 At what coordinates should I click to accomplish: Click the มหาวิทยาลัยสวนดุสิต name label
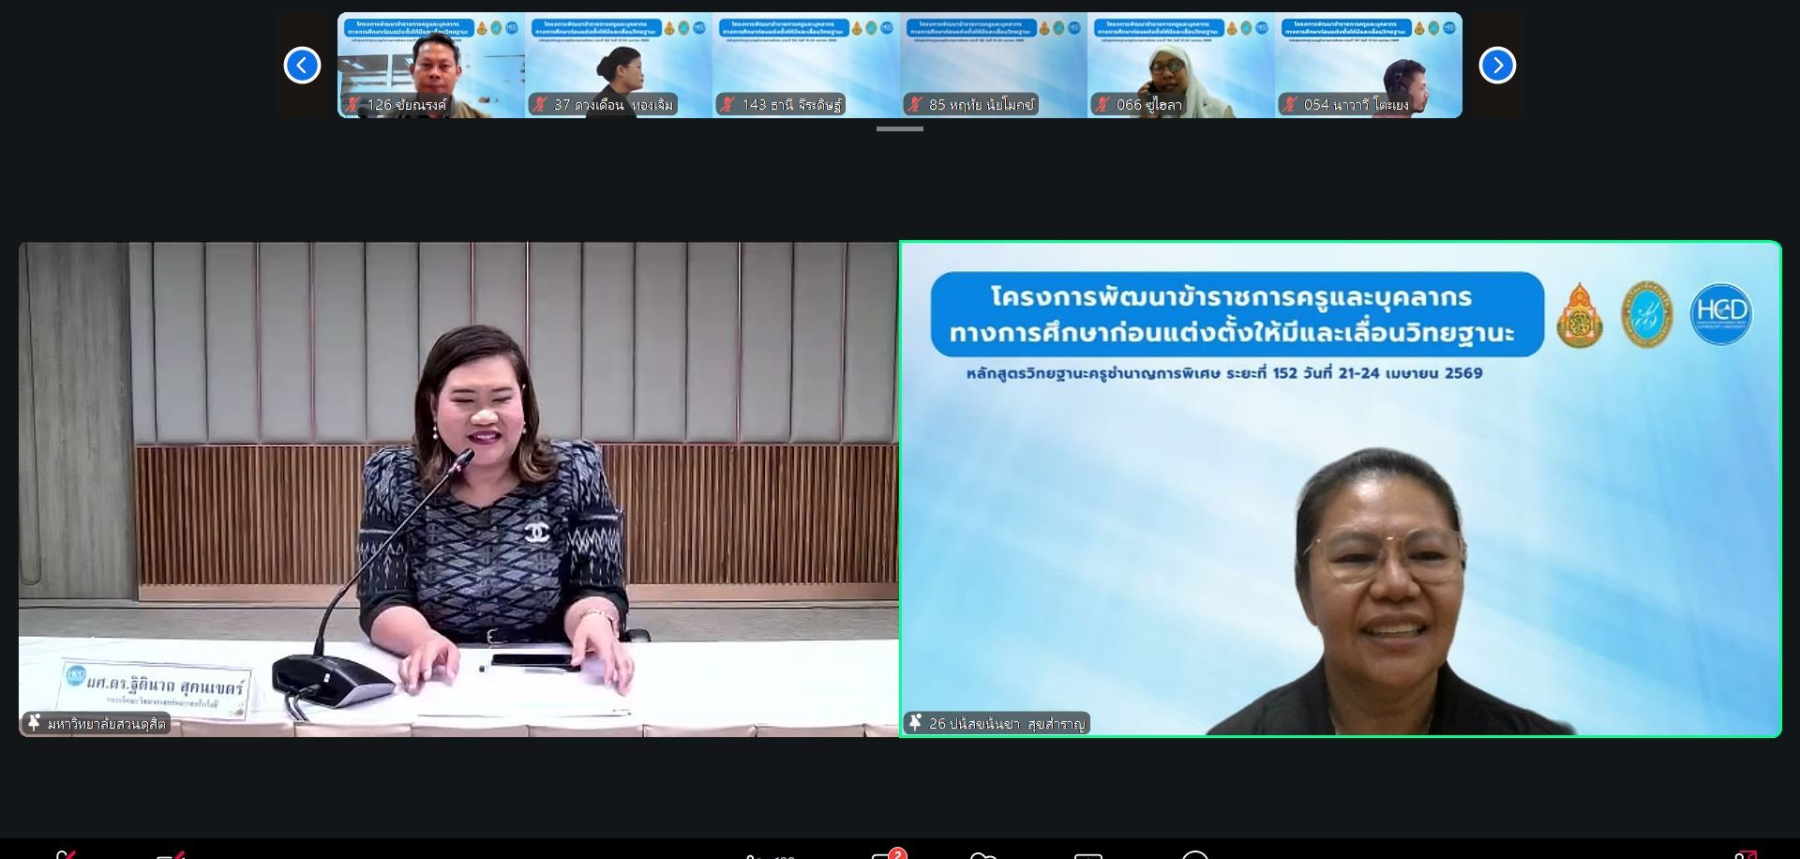106,723
